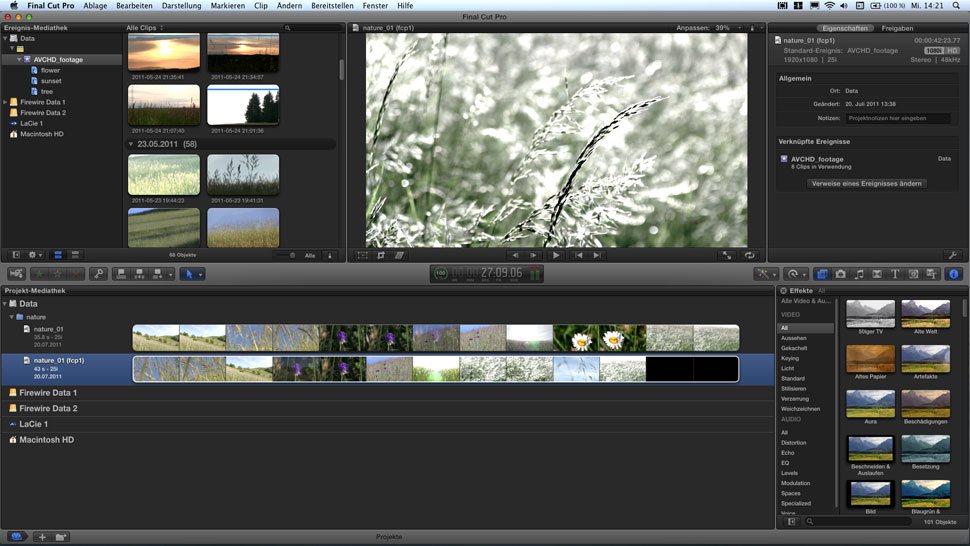Open the music and sound browser
Image resolution: width=970 pixels, height=546 pixels.
coord(859,274)
